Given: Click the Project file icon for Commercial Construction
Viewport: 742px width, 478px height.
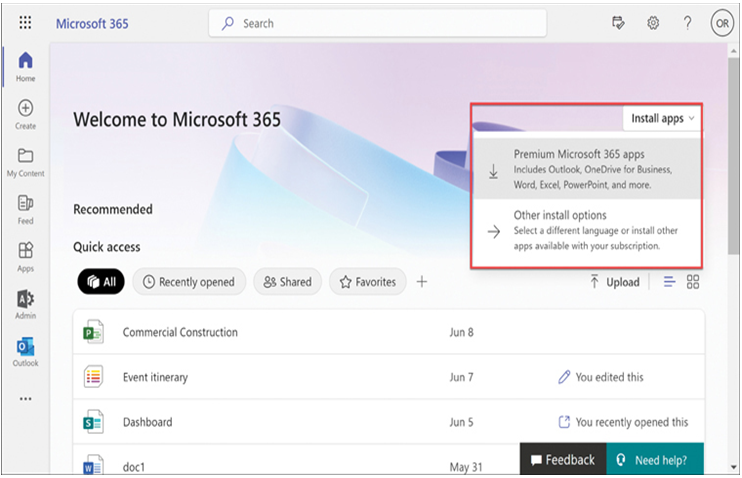Looking at the screenshot, I should [x=93, y=332].
